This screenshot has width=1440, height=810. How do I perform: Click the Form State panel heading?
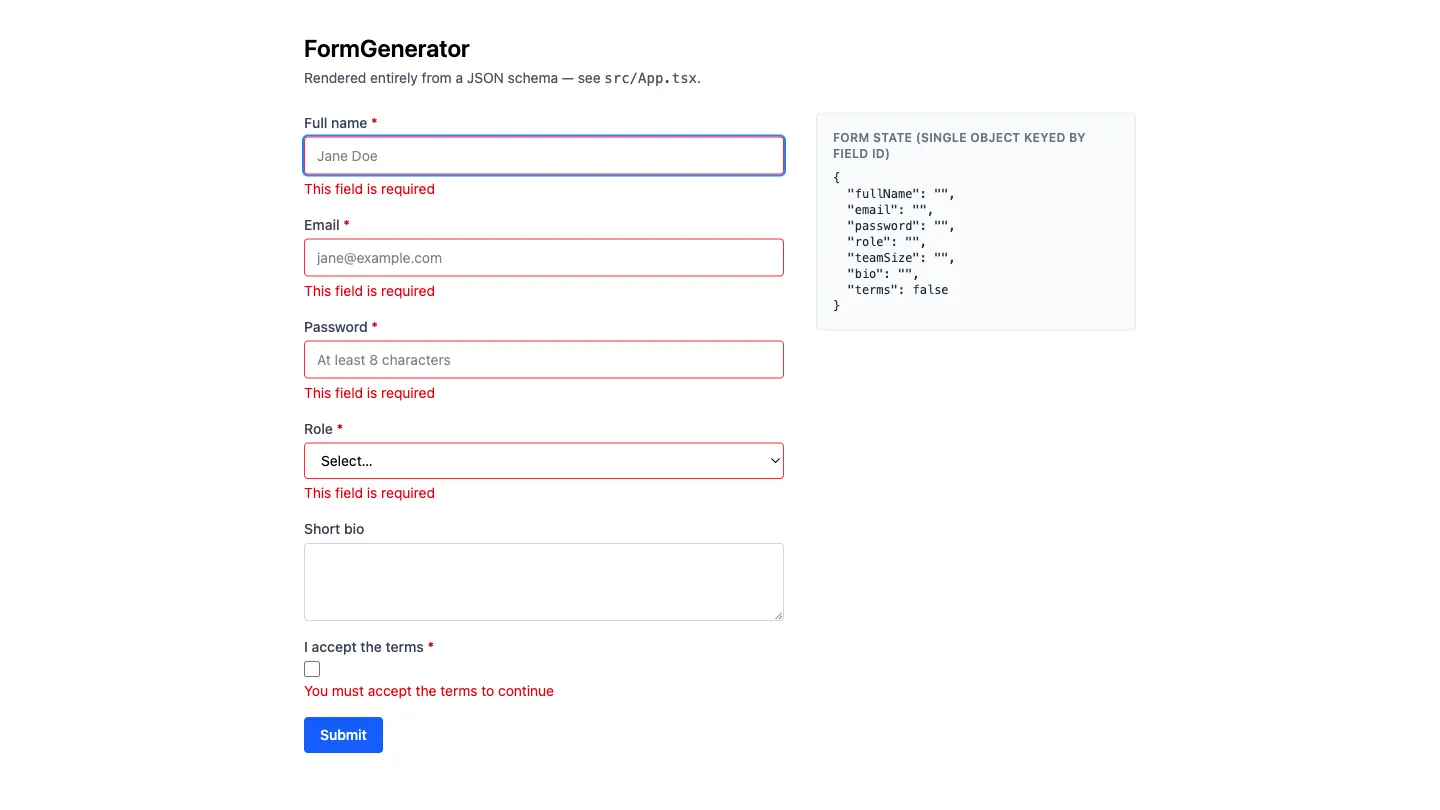tap(959, 146)
